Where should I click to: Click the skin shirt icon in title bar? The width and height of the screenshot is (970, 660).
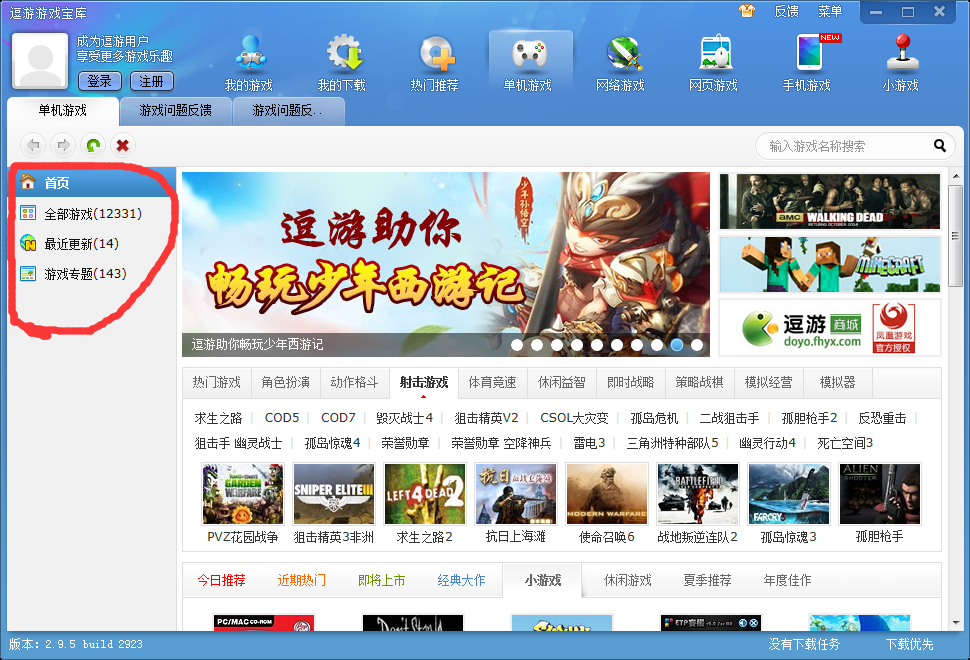(747, 11)
